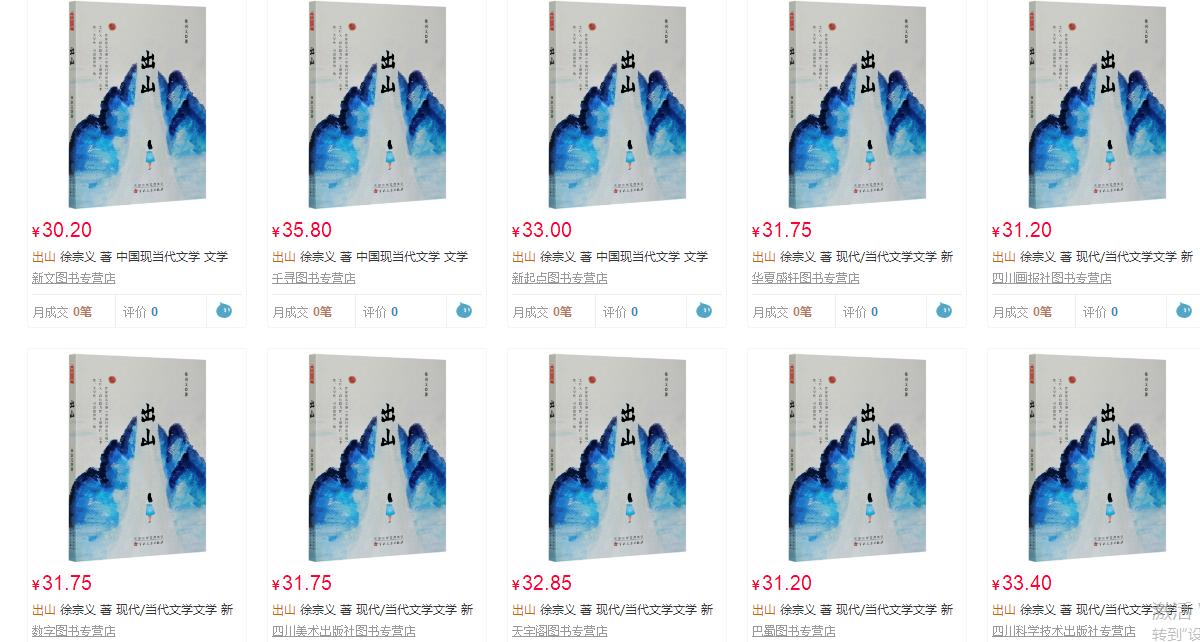Go to the 天宝阁图书专营店 store
This screenshot has height=642, width=1200.
pyautogui.click(x=560, y=631)
